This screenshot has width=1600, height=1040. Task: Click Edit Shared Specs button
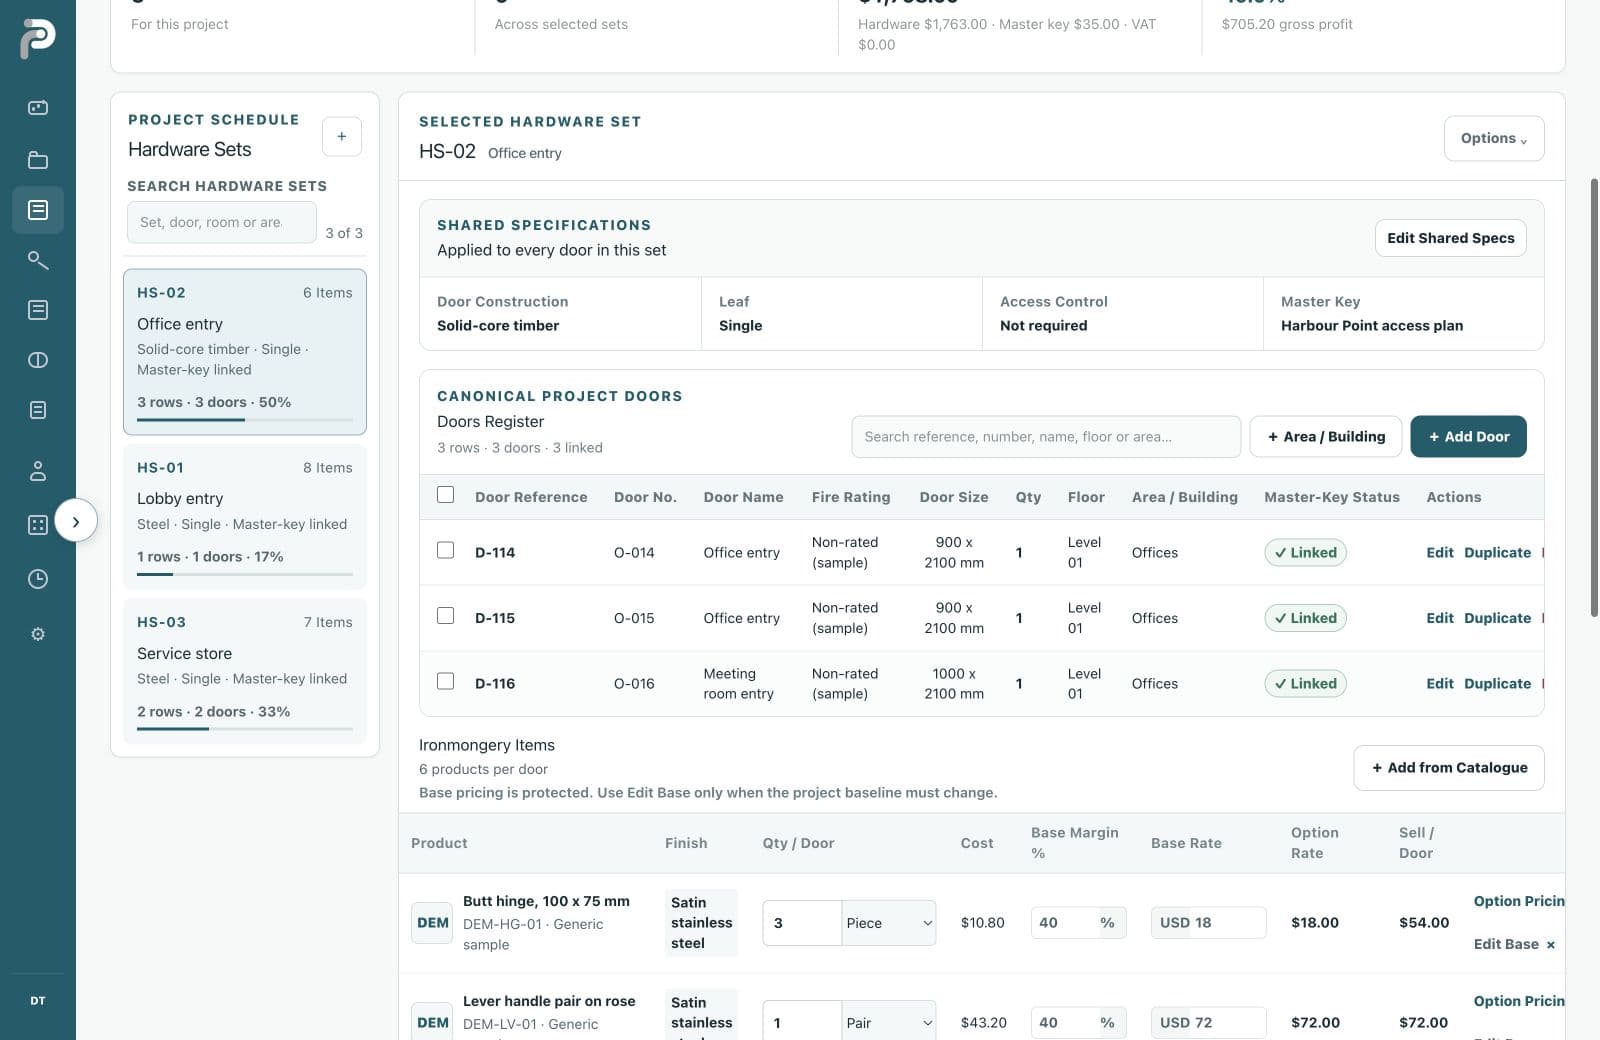coord(1450,238)
